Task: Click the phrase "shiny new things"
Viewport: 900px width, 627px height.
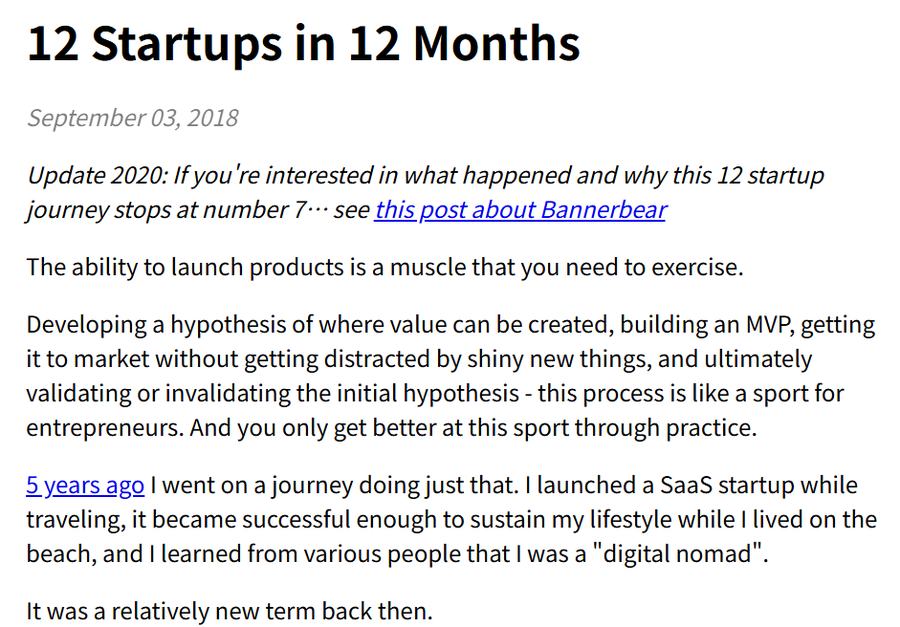Action: point(559,359)
